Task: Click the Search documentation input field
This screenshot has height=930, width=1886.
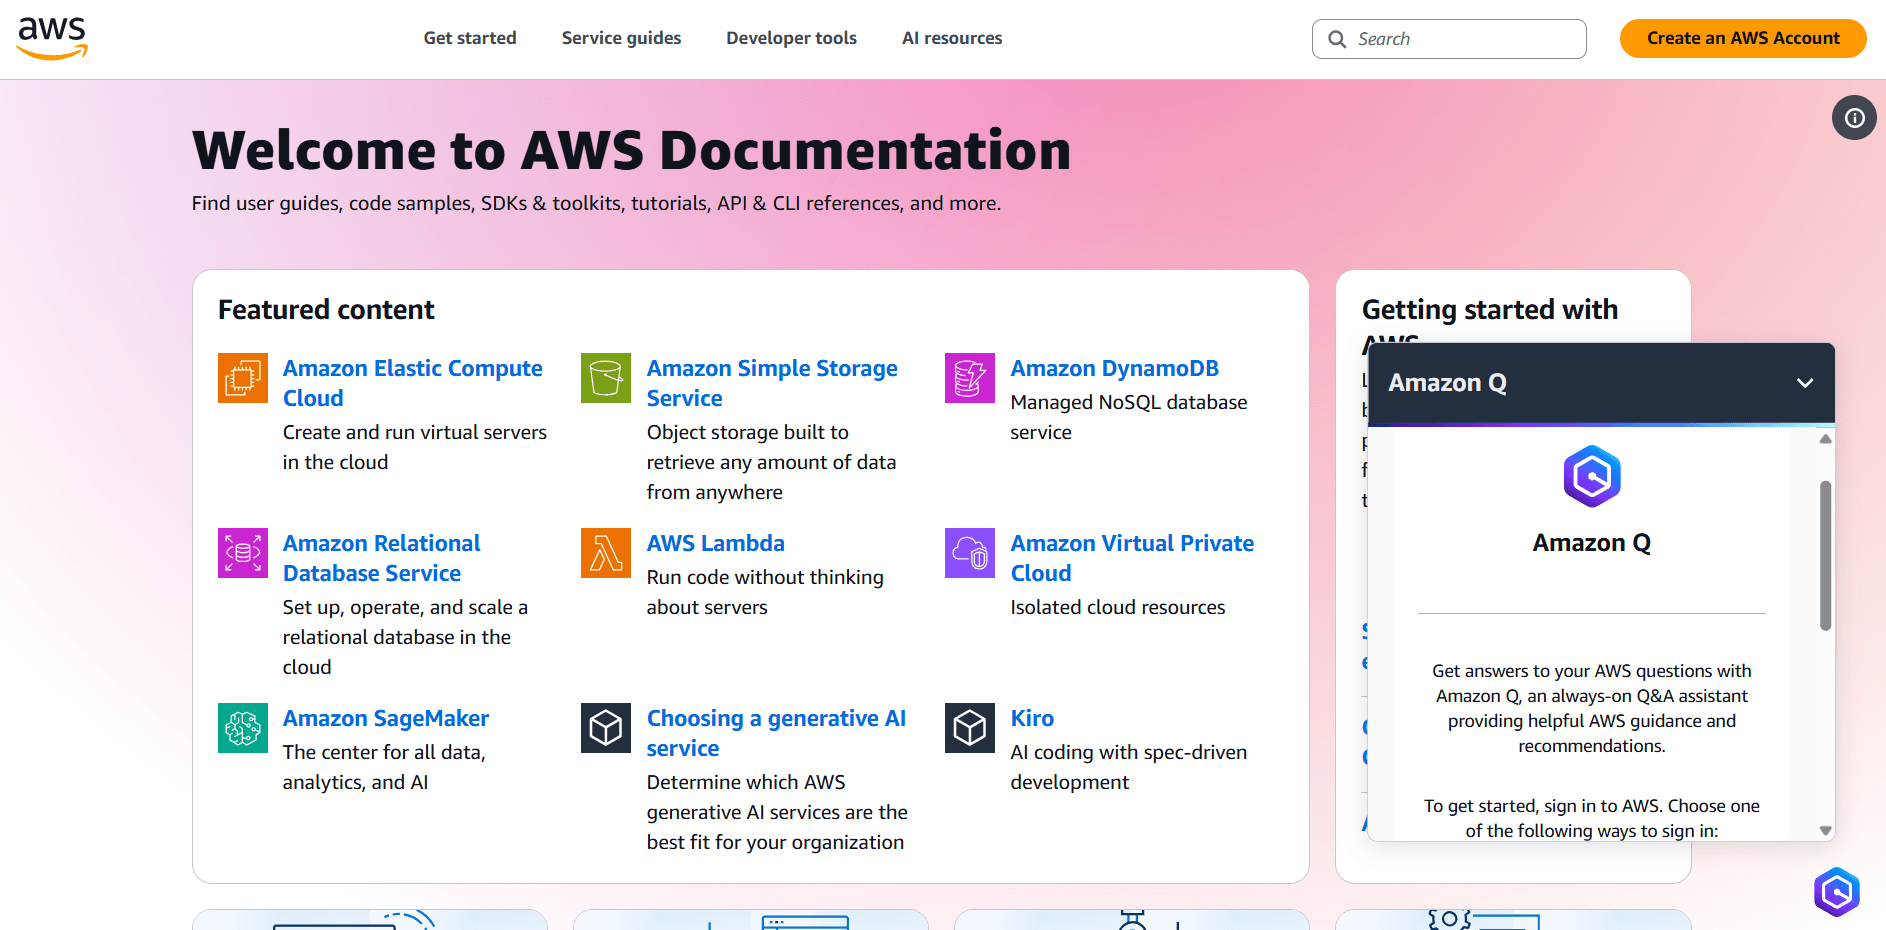Action: coord(1449,39)
